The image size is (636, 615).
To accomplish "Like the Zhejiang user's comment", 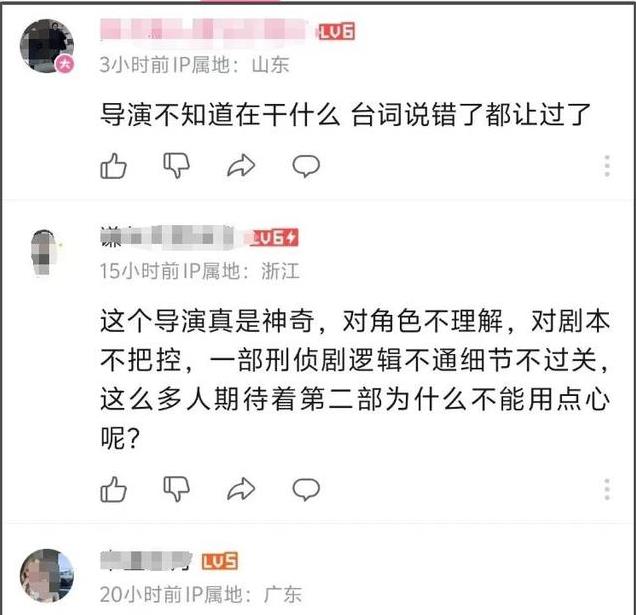I will tap(113, 489).
